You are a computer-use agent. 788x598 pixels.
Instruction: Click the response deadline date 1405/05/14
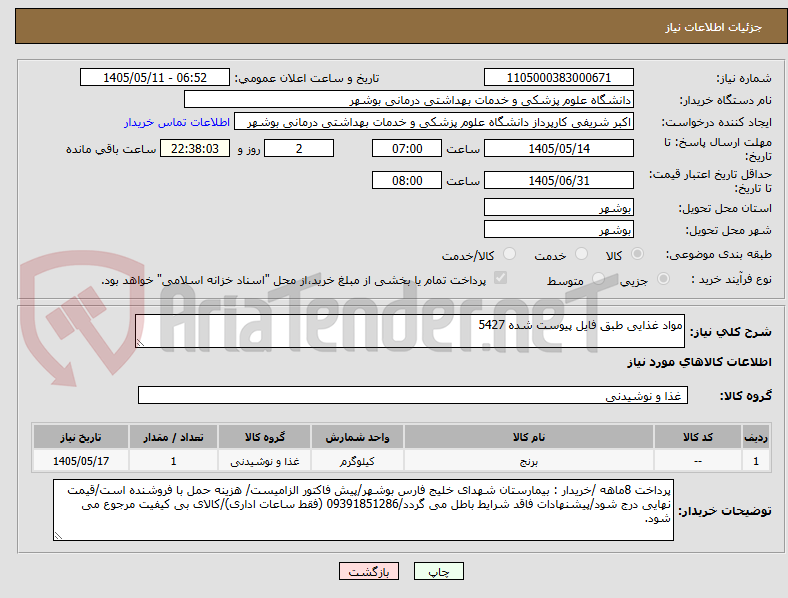558,148
